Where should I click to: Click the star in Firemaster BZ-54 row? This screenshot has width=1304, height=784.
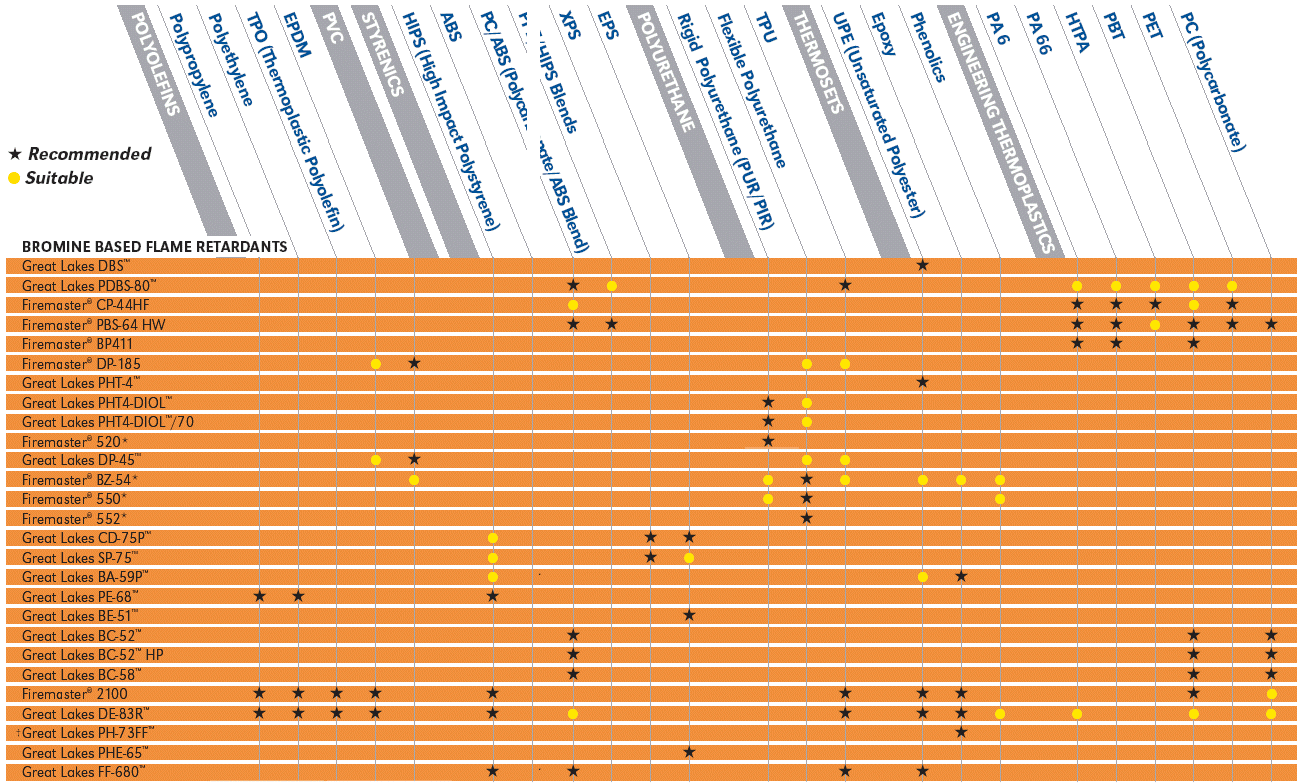coord(807,480)
